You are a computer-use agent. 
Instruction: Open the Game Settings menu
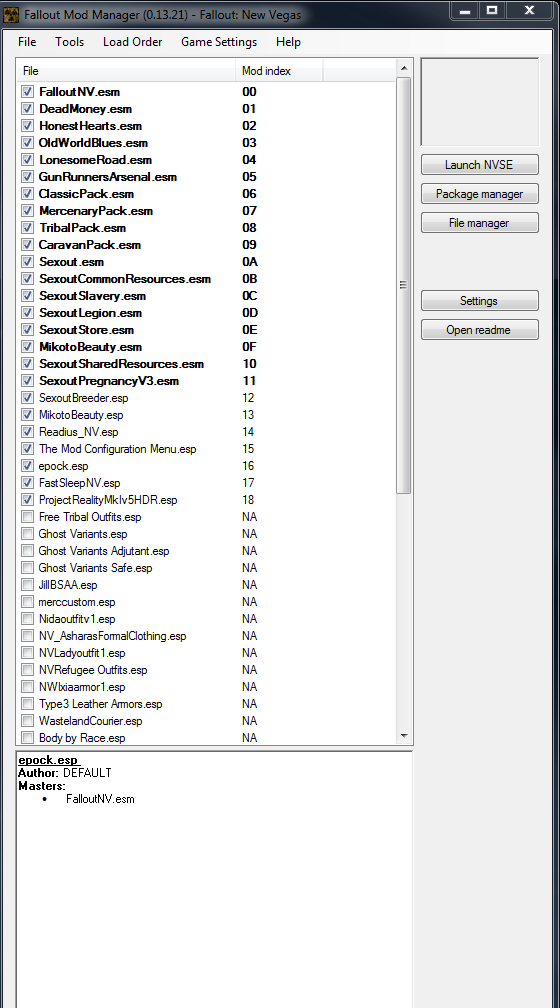pos(219,42)
